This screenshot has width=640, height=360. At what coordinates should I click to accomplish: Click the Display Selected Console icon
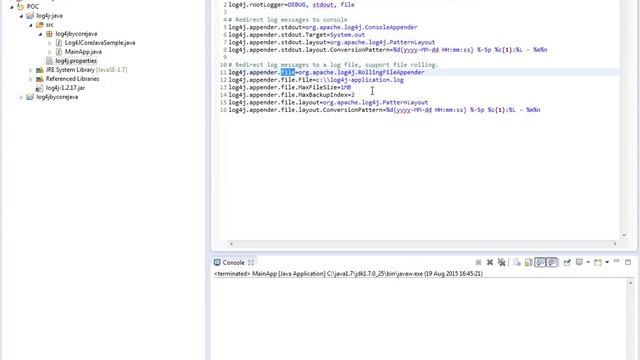pos(579,262)
